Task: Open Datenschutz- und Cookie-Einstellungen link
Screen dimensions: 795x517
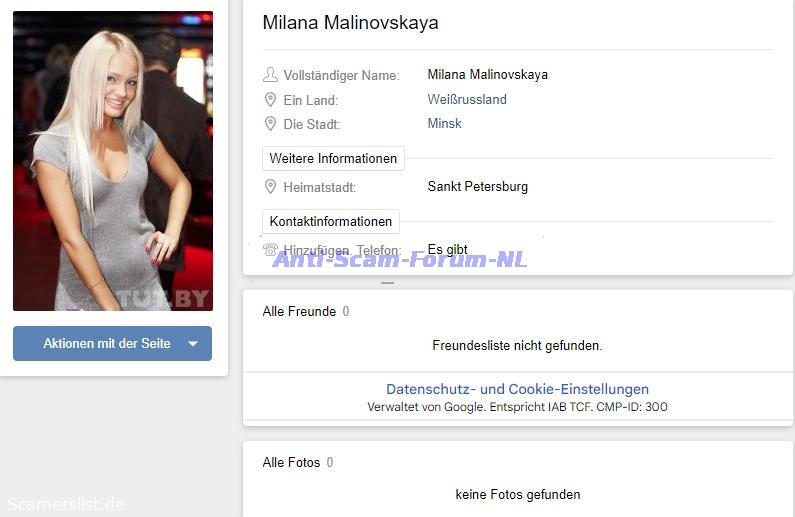Action: pyautogui.click(x=517, y=389)
